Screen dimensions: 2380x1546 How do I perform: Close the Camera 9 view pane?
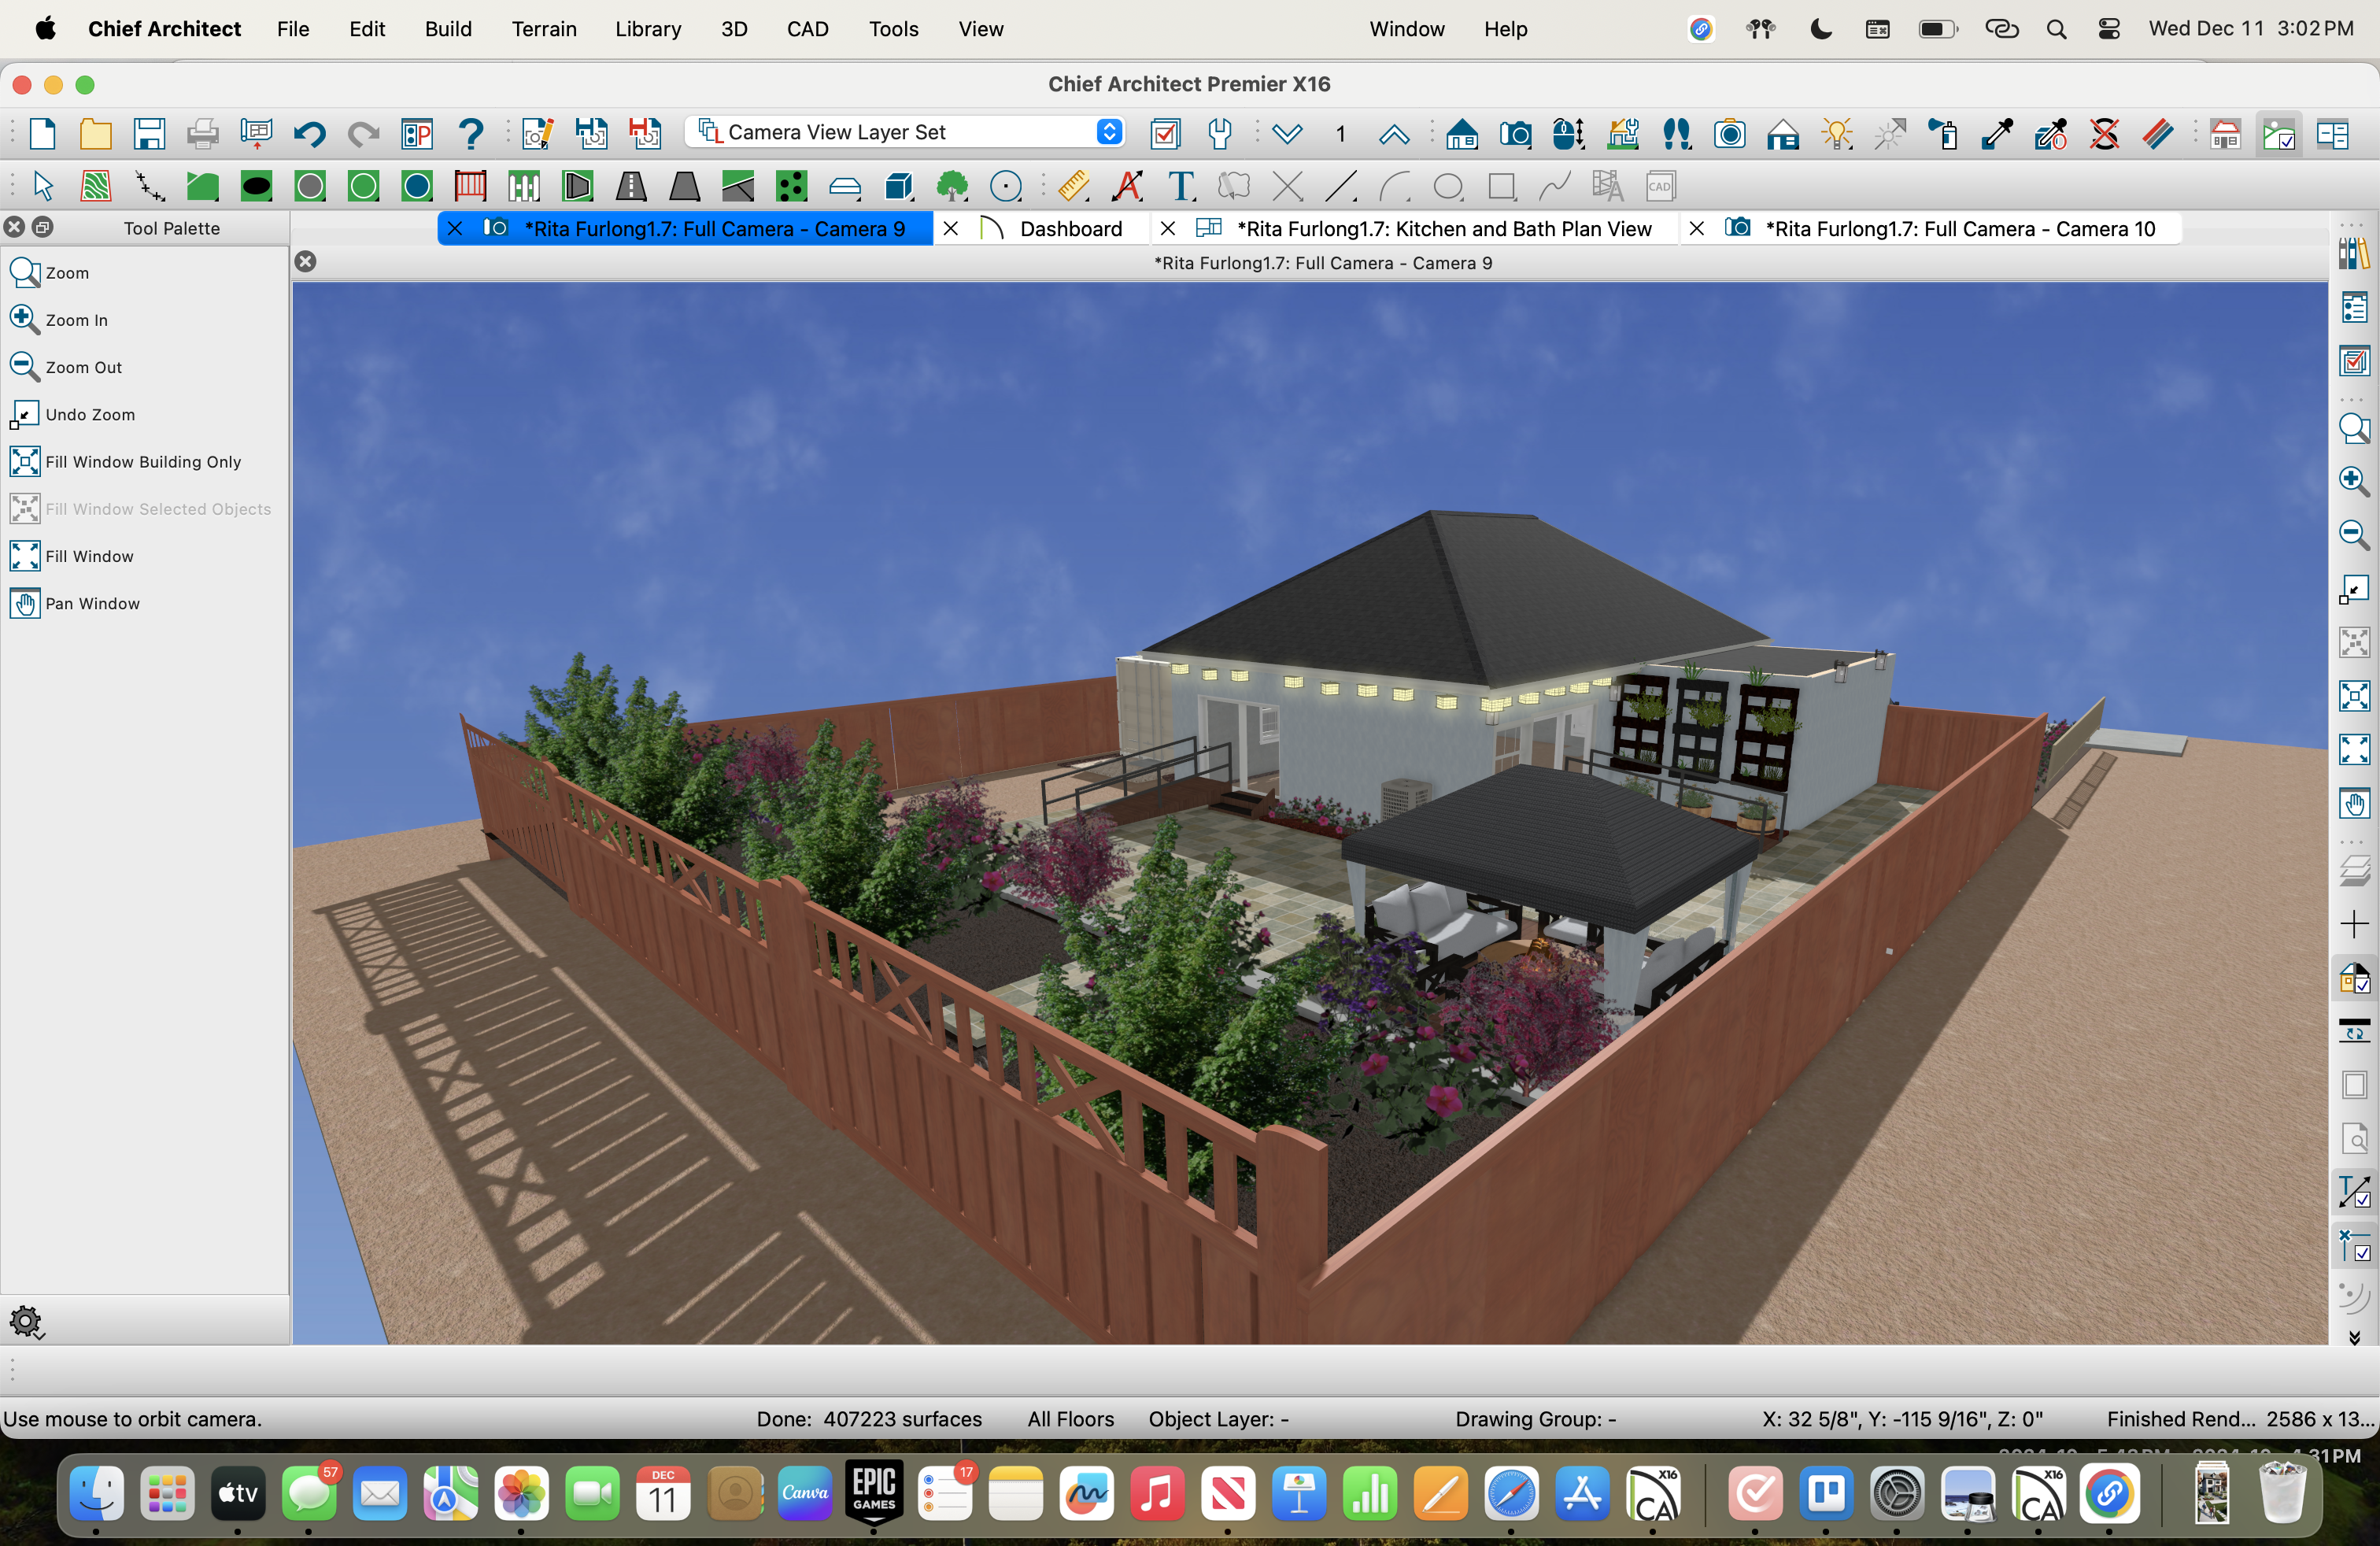pos(306,262)
